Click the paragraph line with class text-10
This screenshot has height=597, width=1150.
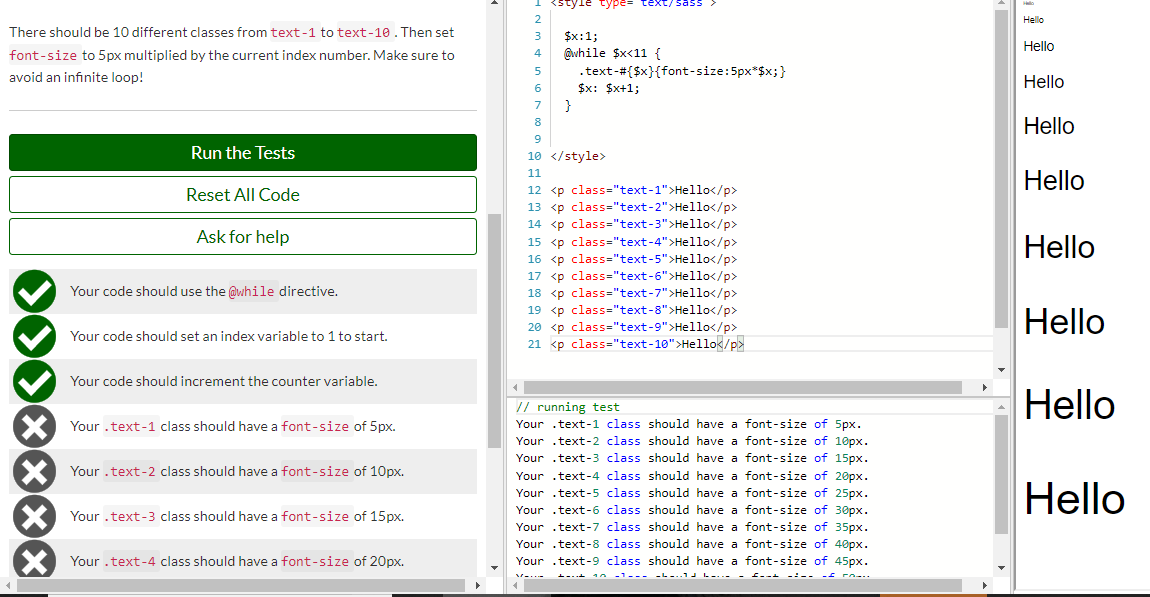[x=647, y=344]
